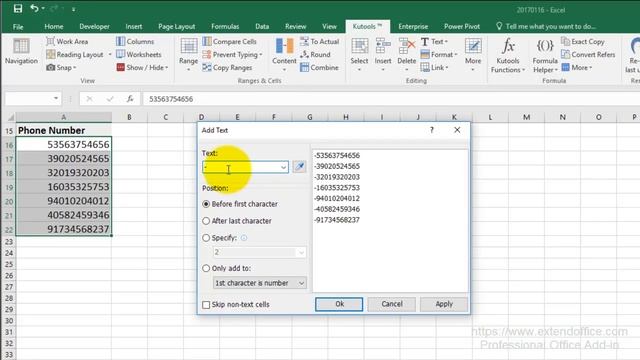Click Ok in Add Text dialog
This screenshot has height=360, width=640.
[x=339, y=304]
